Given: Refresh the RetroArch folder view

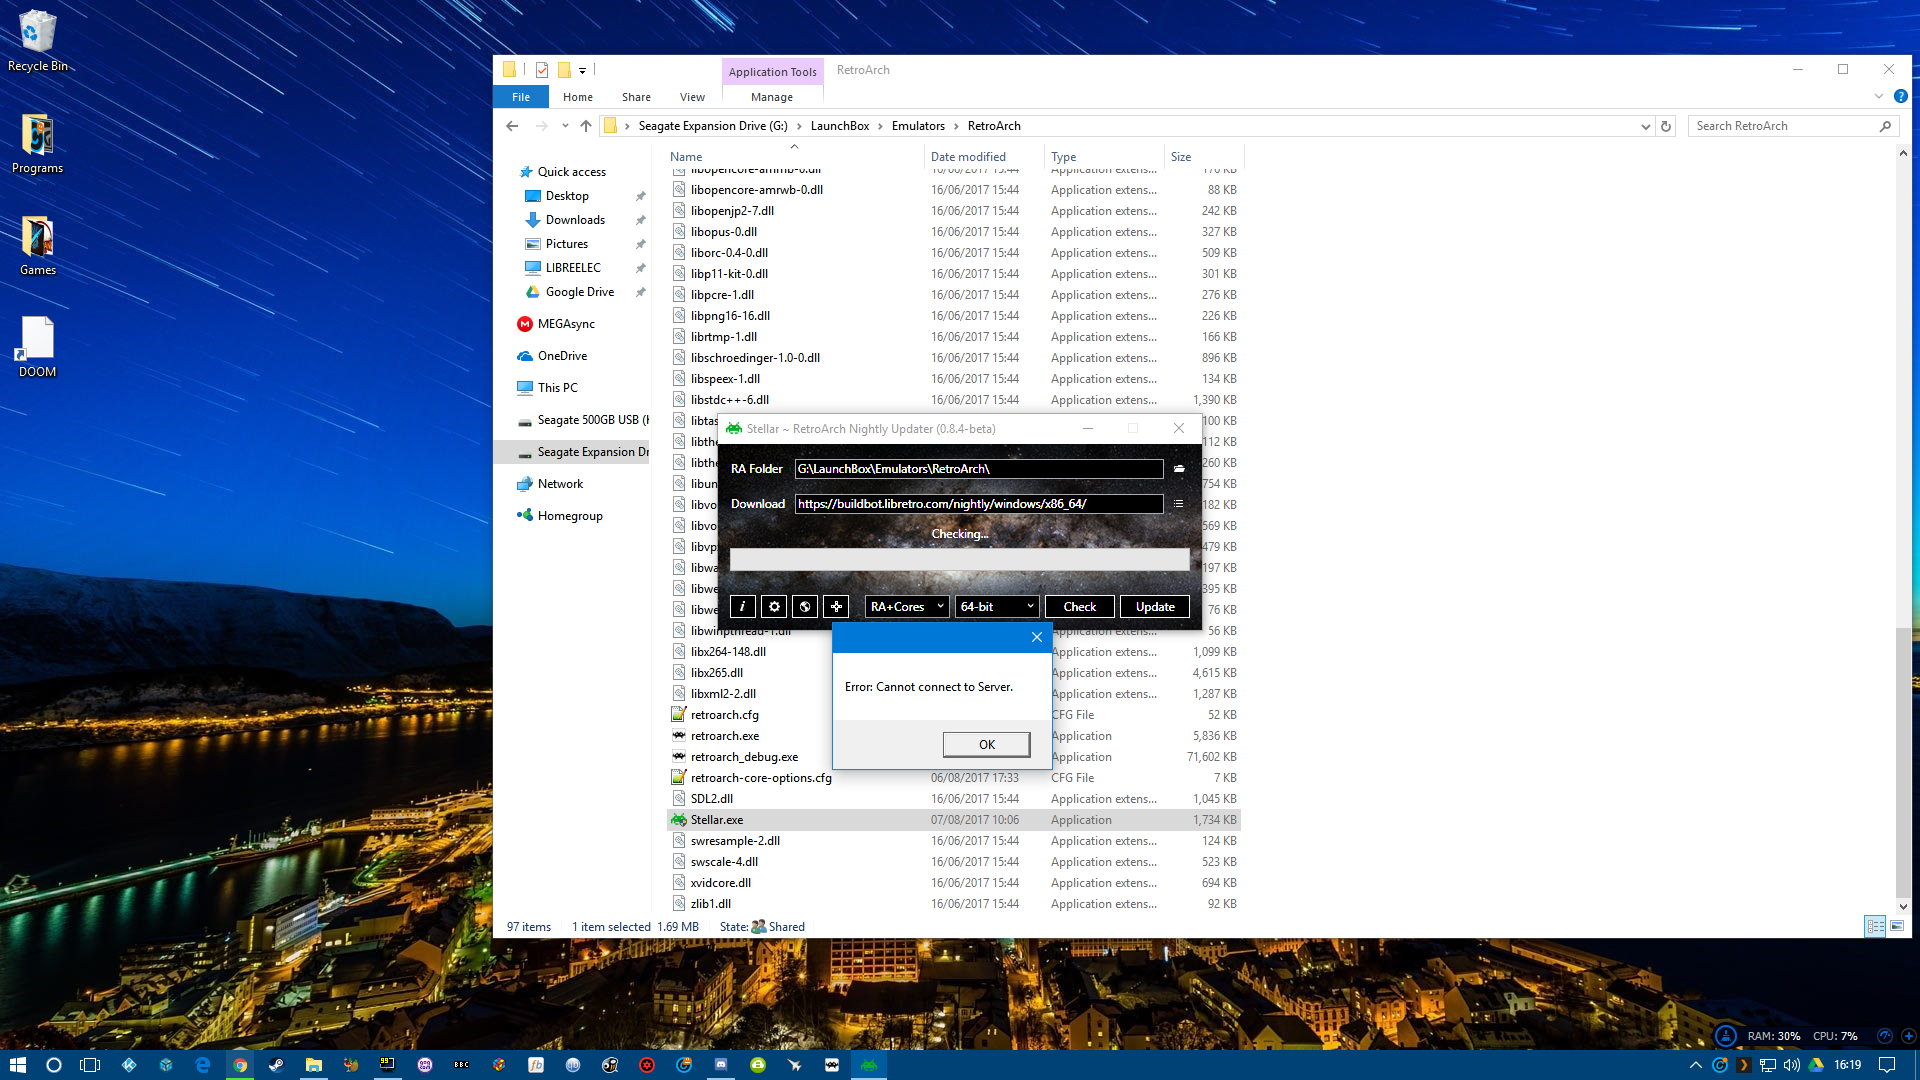Looking at the screenshot, I should click(x=1666, y=126).
